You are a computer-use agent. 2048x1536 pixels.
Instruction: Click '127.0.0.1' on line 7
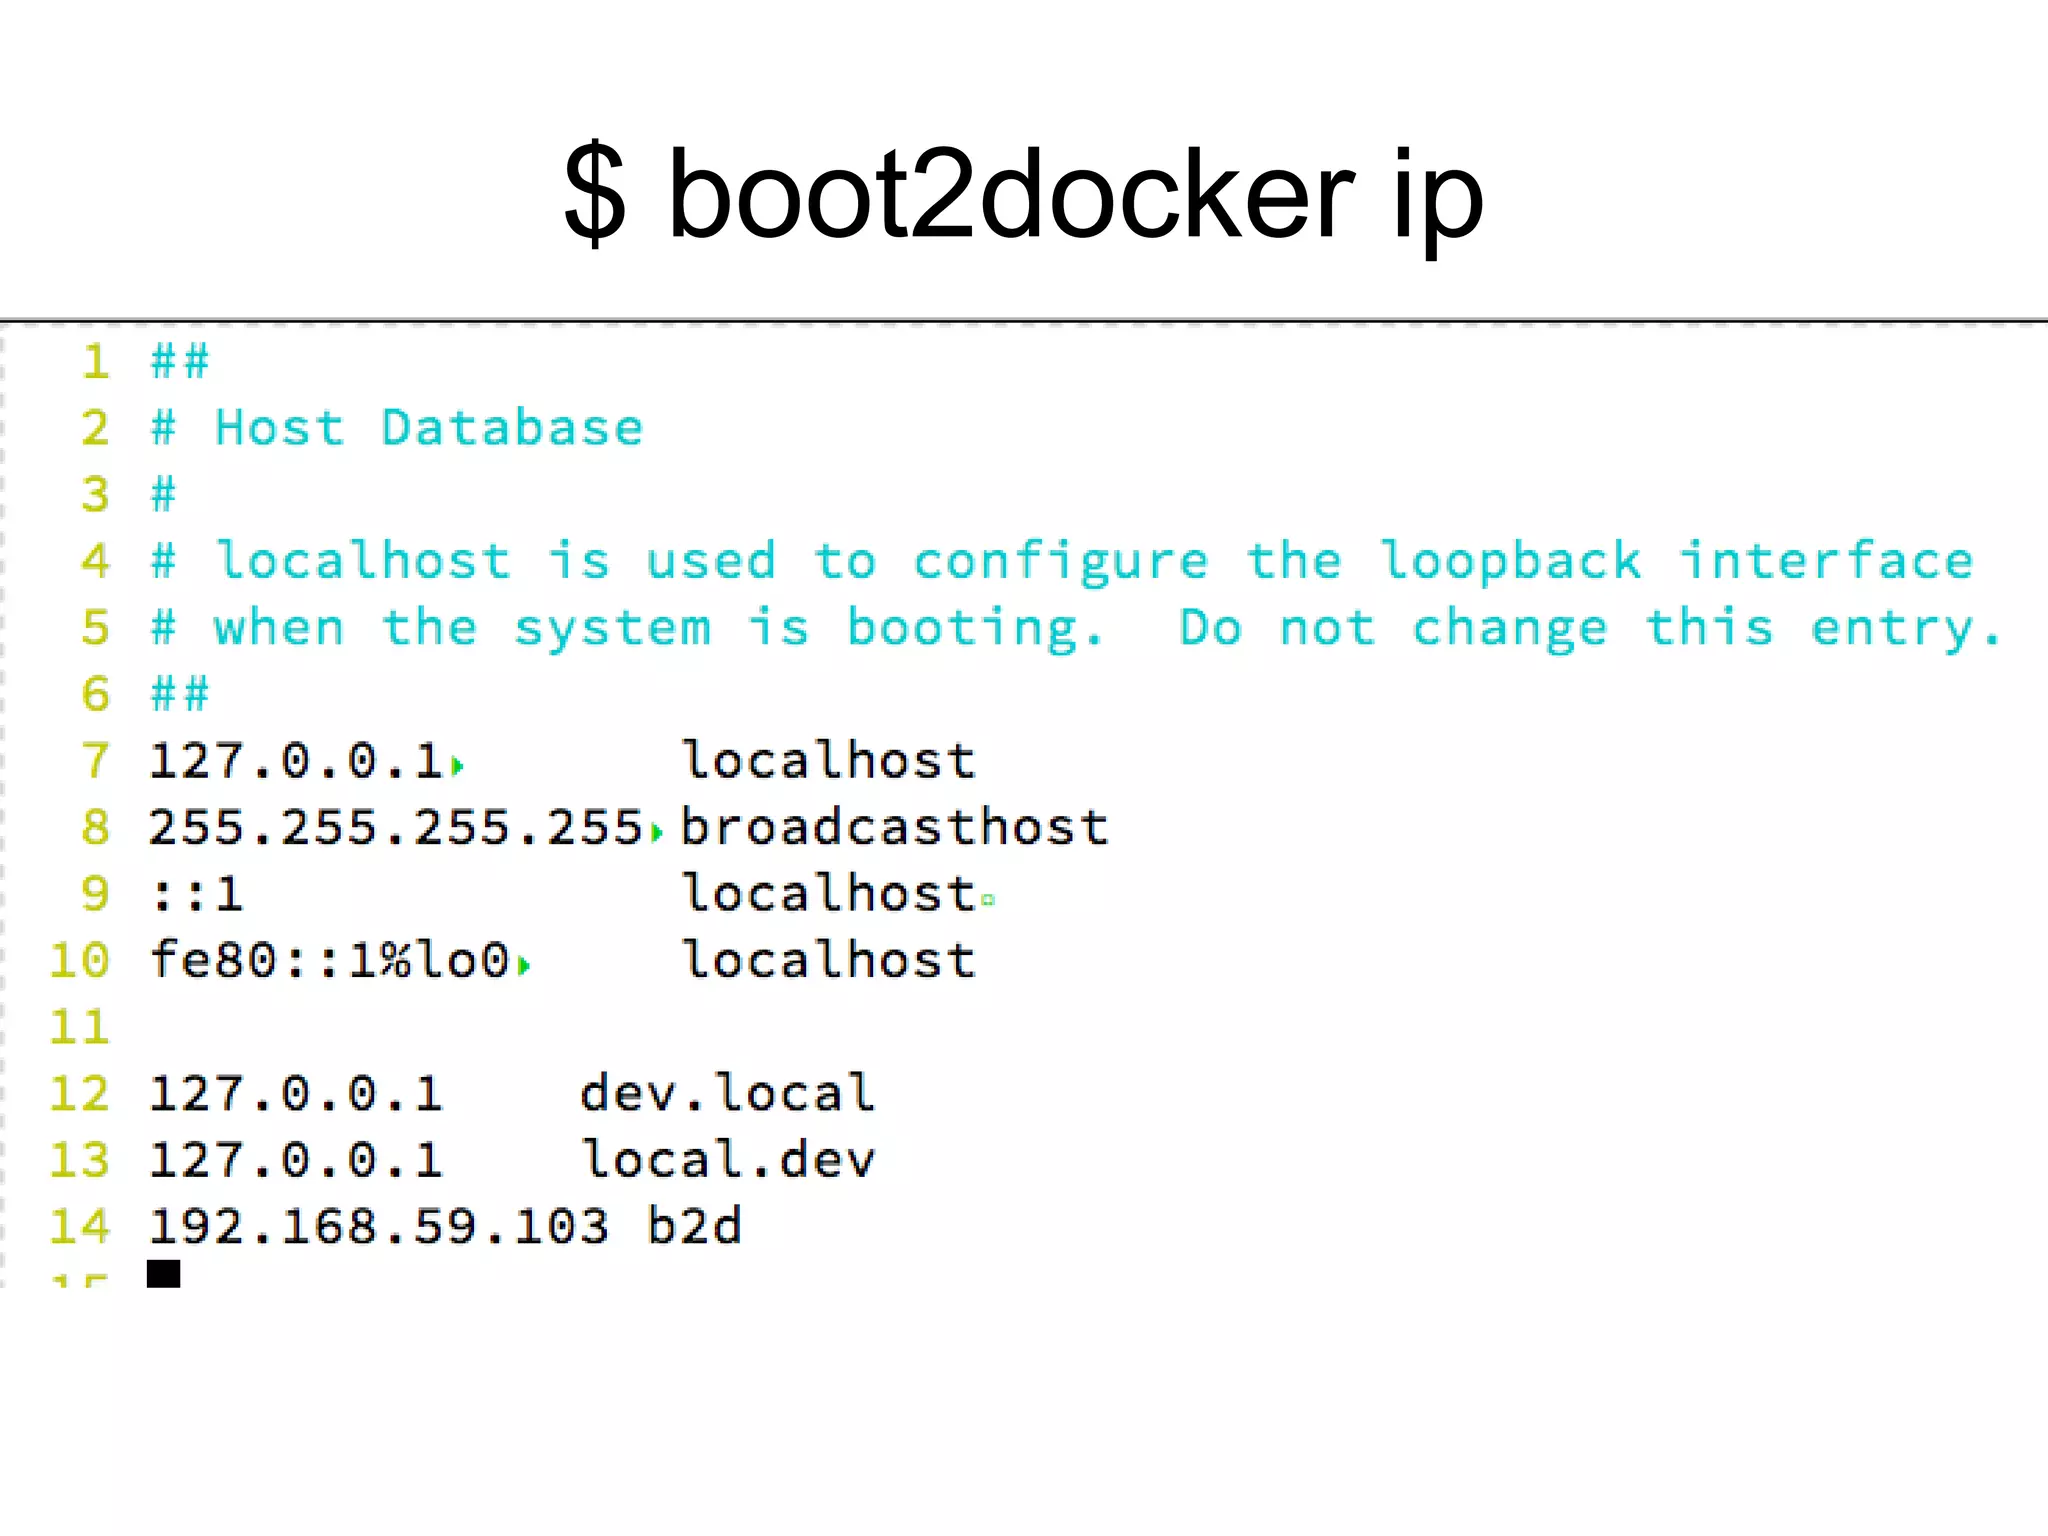pos(296,761)
